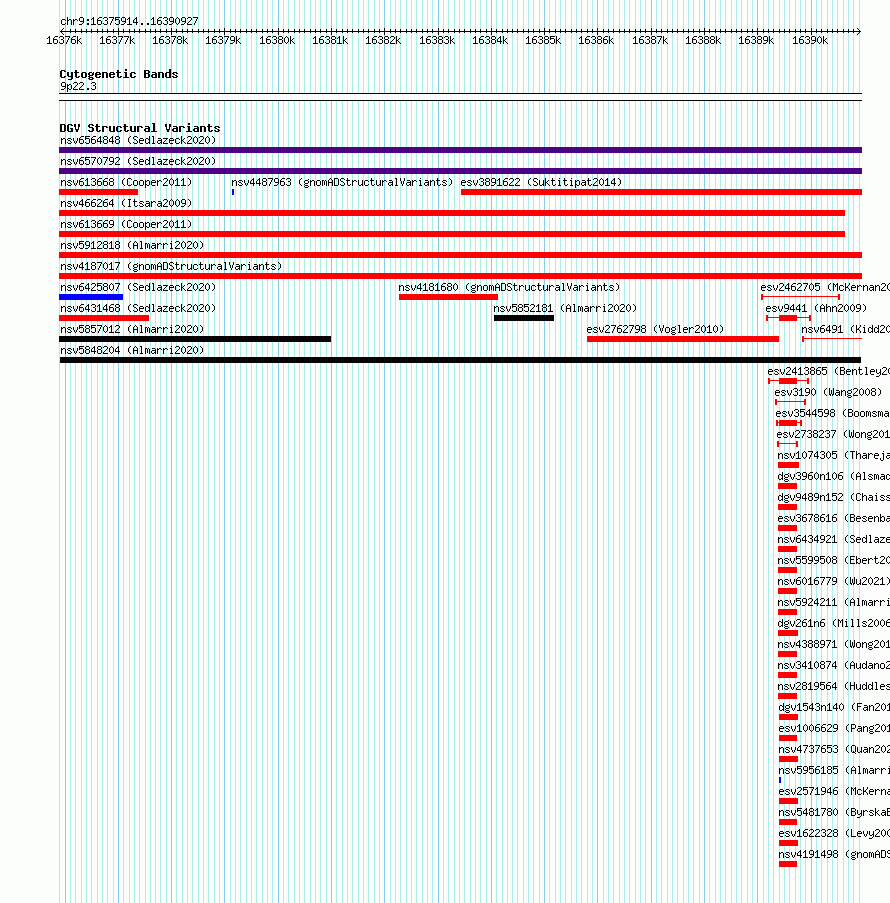Select nsv613669 (Cooper2011) label

tap(126, 225)
